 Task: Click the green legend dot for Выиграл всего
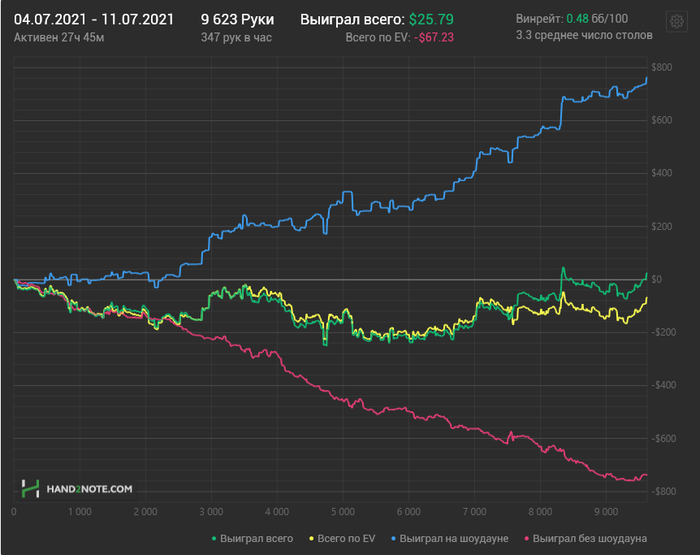pyautogui.click(x=214, y=539)
